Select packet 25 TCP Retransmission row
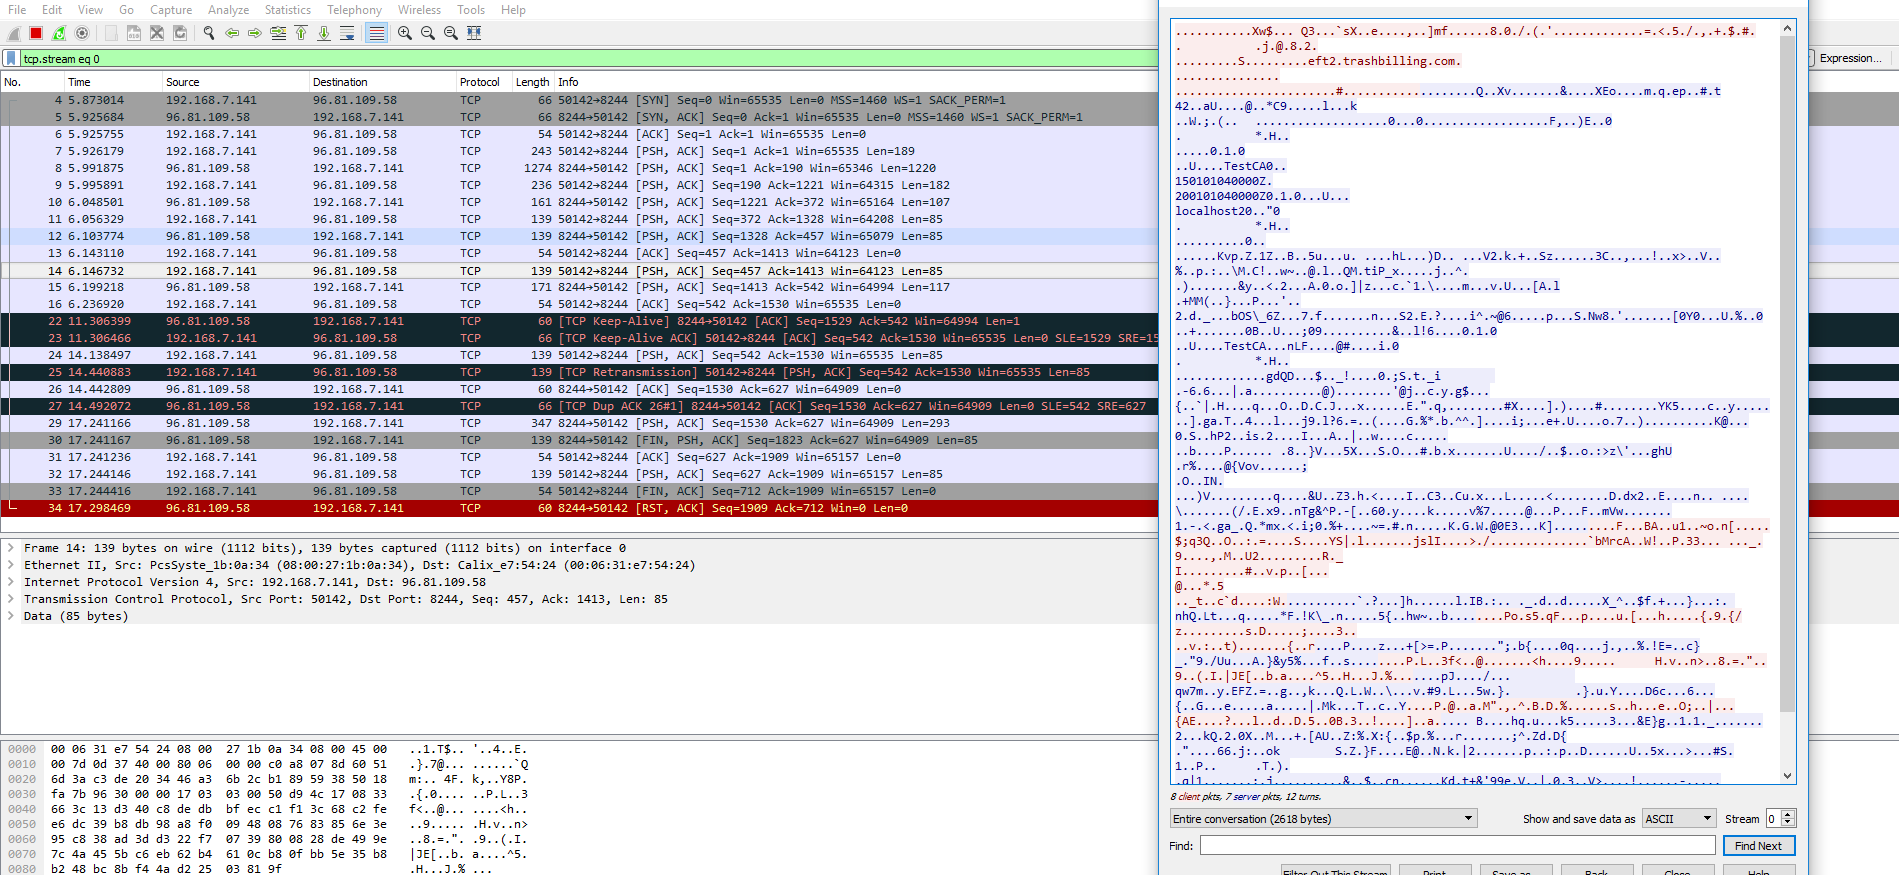1899x875 pixels. (x=579, y=372)
